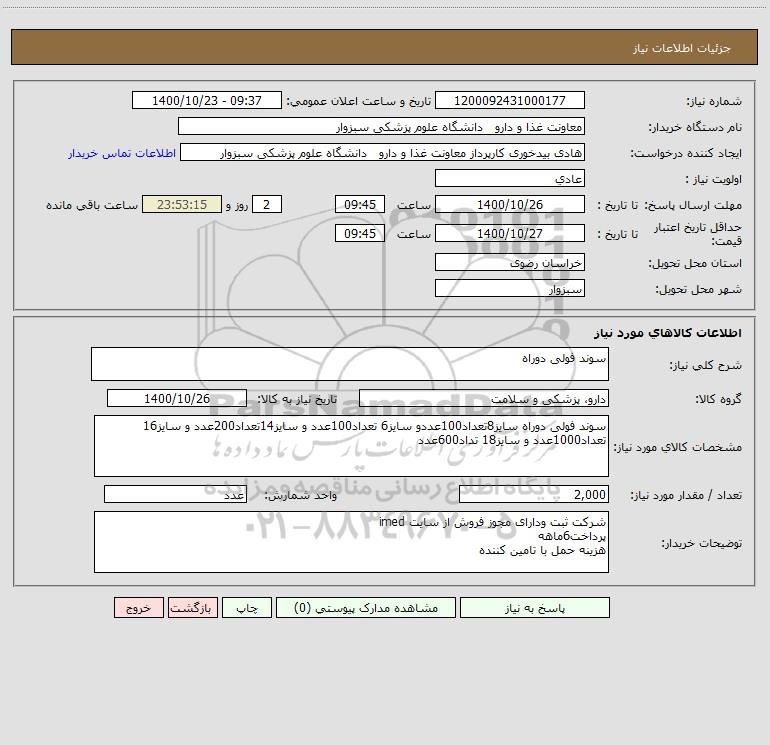Click quantity field showing 2,000
The height and width of the screenshot is (745, 770).
coord(534,495)
